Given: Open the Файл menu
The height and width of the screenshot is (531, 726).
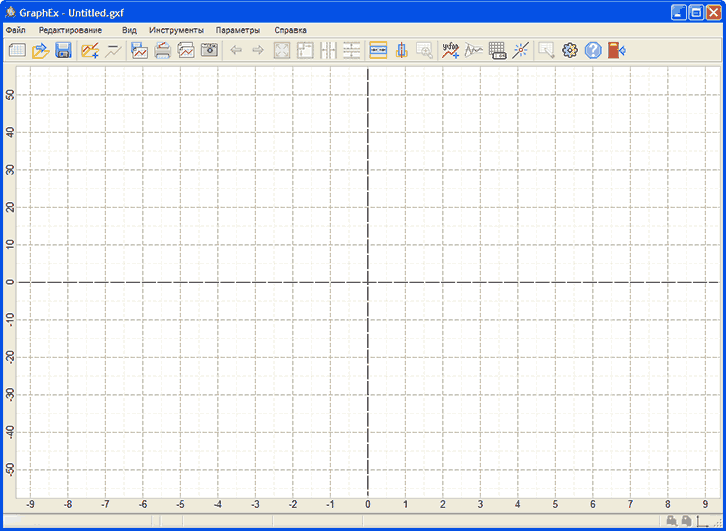Looking at the screenshot, I should [x=15, y=30].
